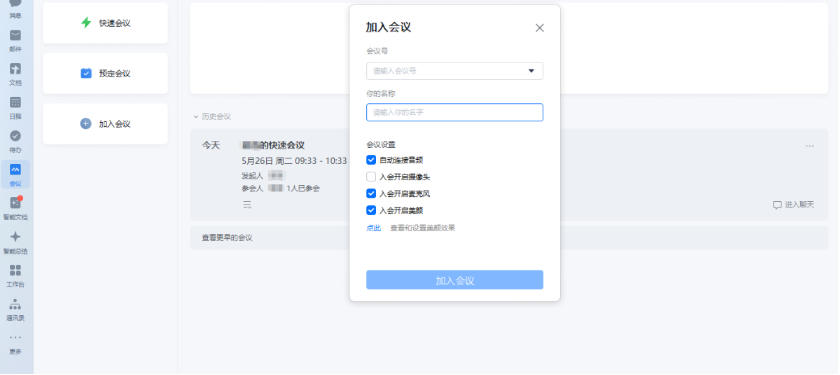Image resolution: width=840 pixels, height=375 pixels.
Task: Enable the 入会开启摄像头 checkbox
Action: pos(371,177)
